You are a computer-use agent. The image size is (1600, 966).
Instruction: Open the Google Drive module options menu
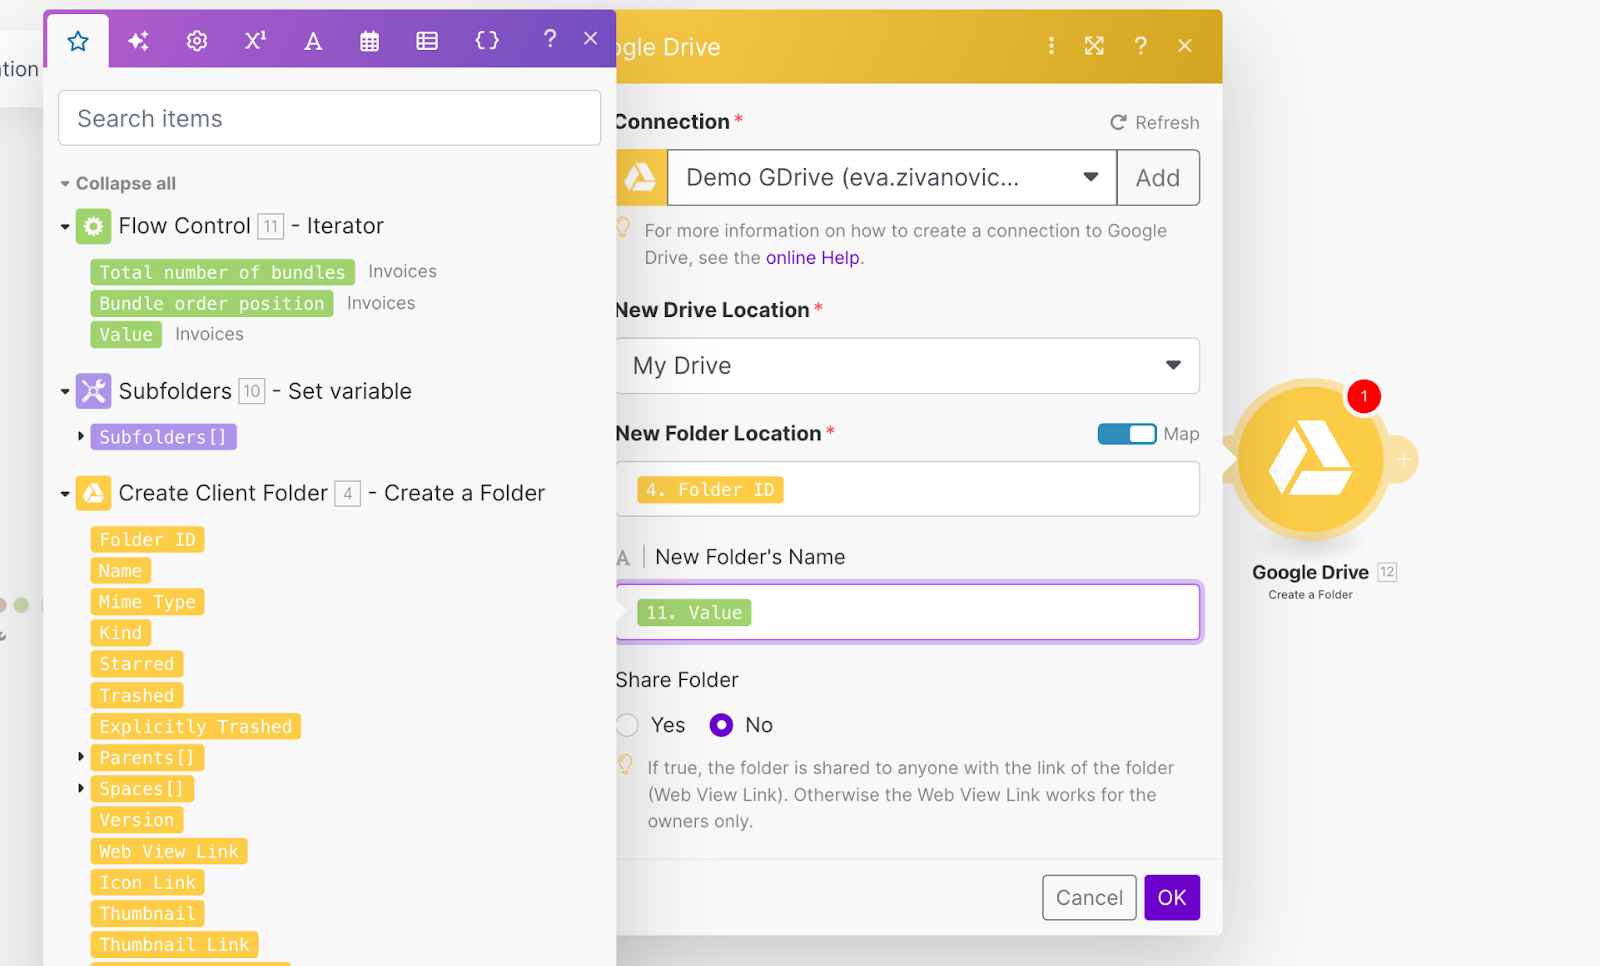coord(1051,46)
